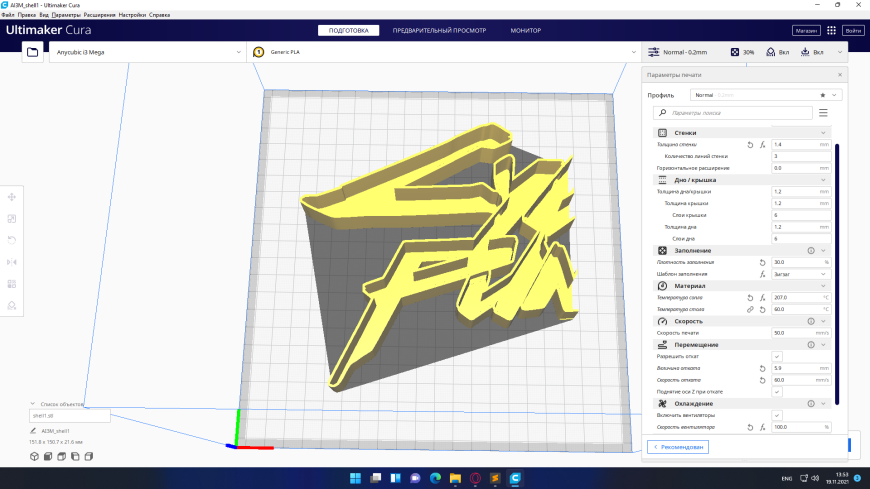Open Generic PLA material dropdown
The width and height of the screenshot is (870, 489).
pos(444,52)
